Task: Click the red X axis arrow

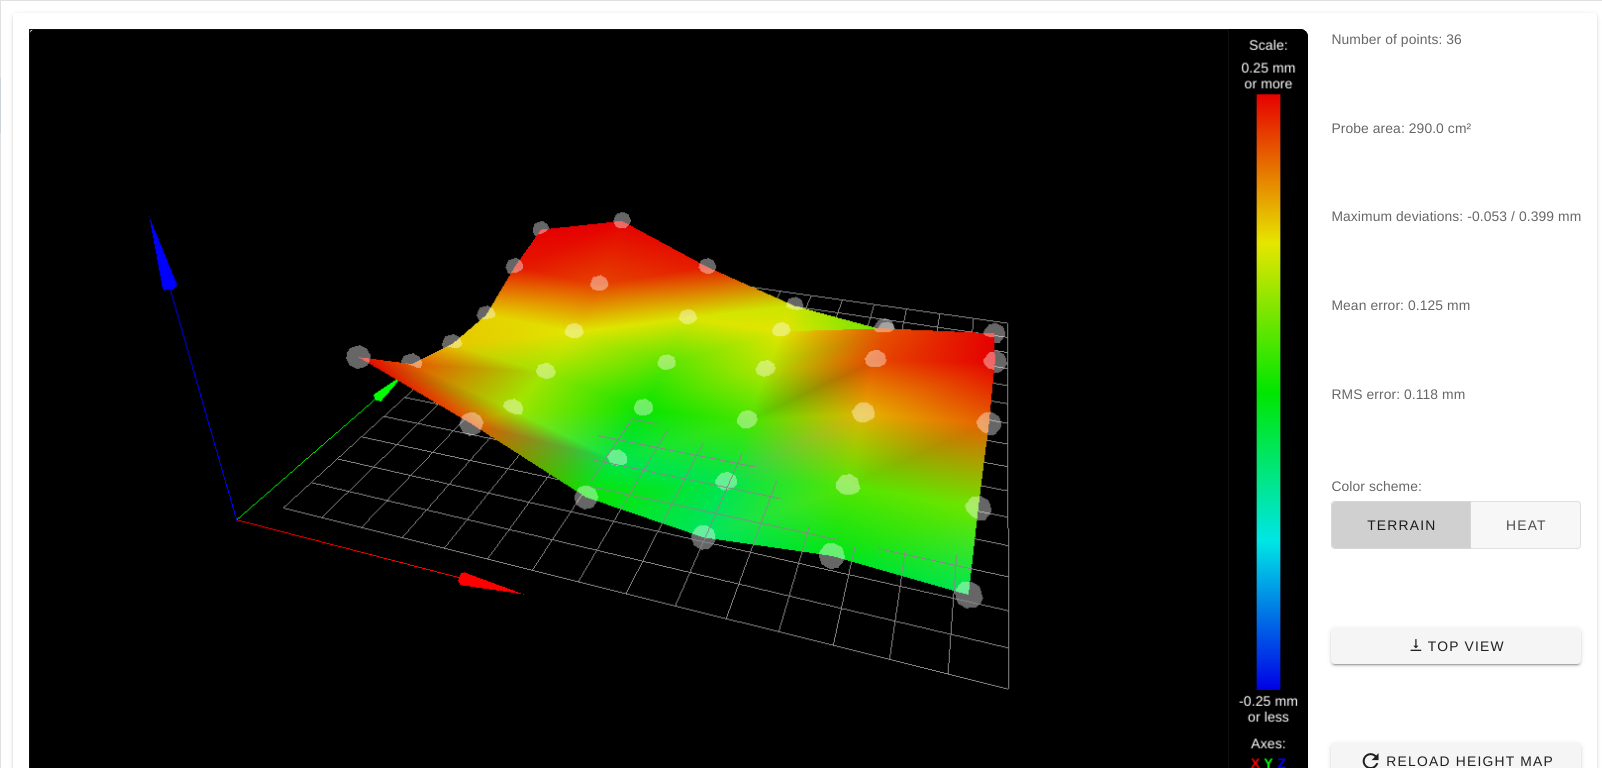Action: 489,584
